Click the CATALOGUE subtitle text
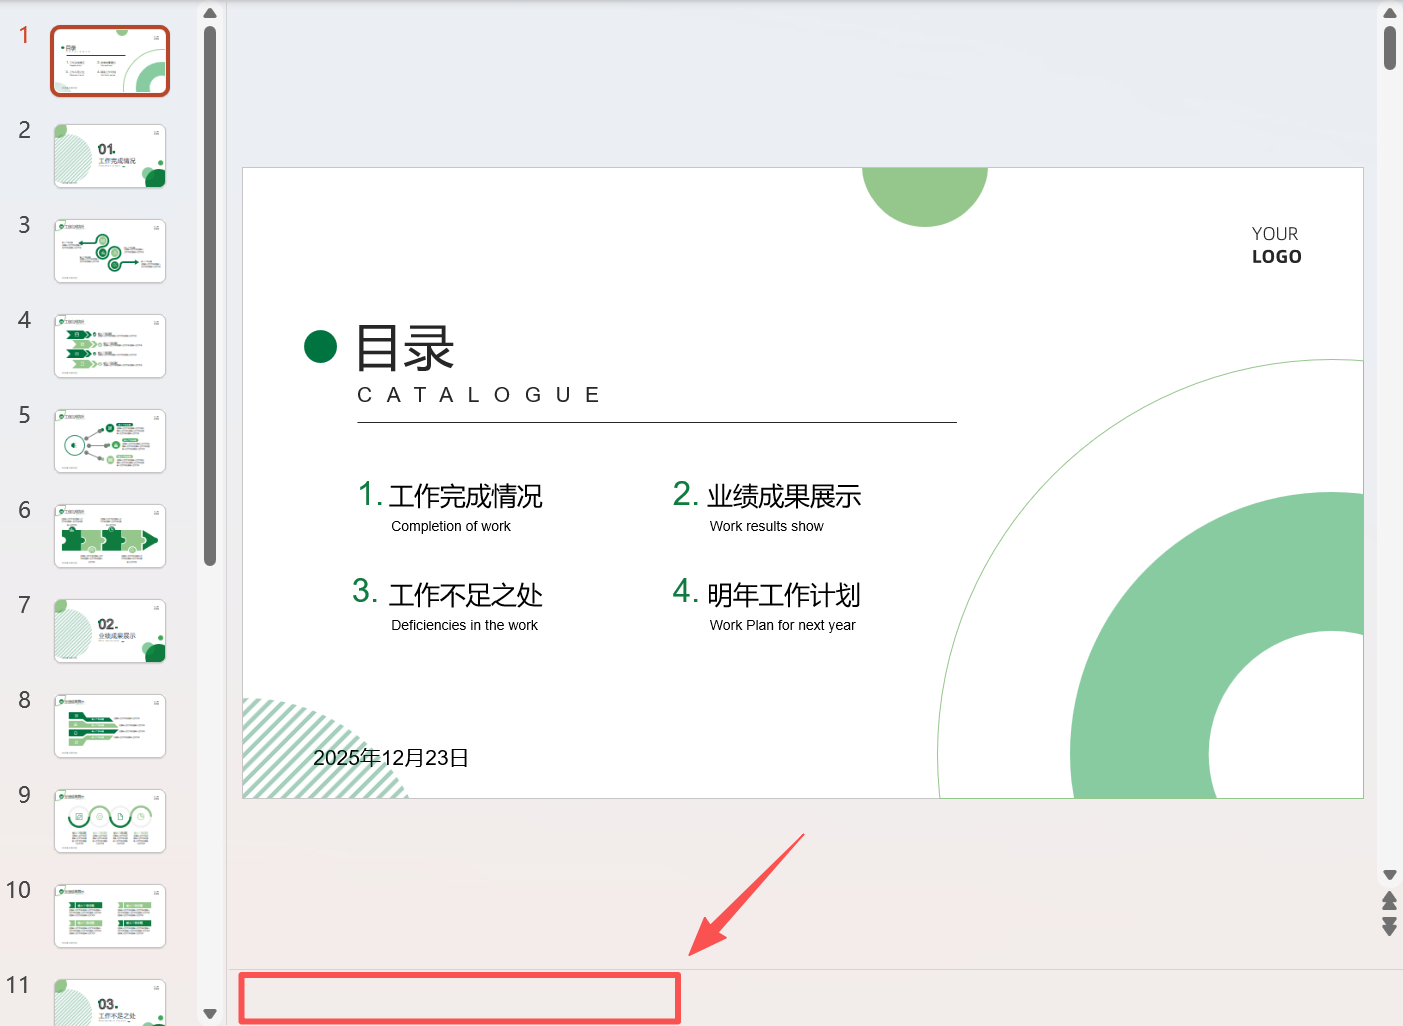1403x1026 pixels. [x=479, y=394]
